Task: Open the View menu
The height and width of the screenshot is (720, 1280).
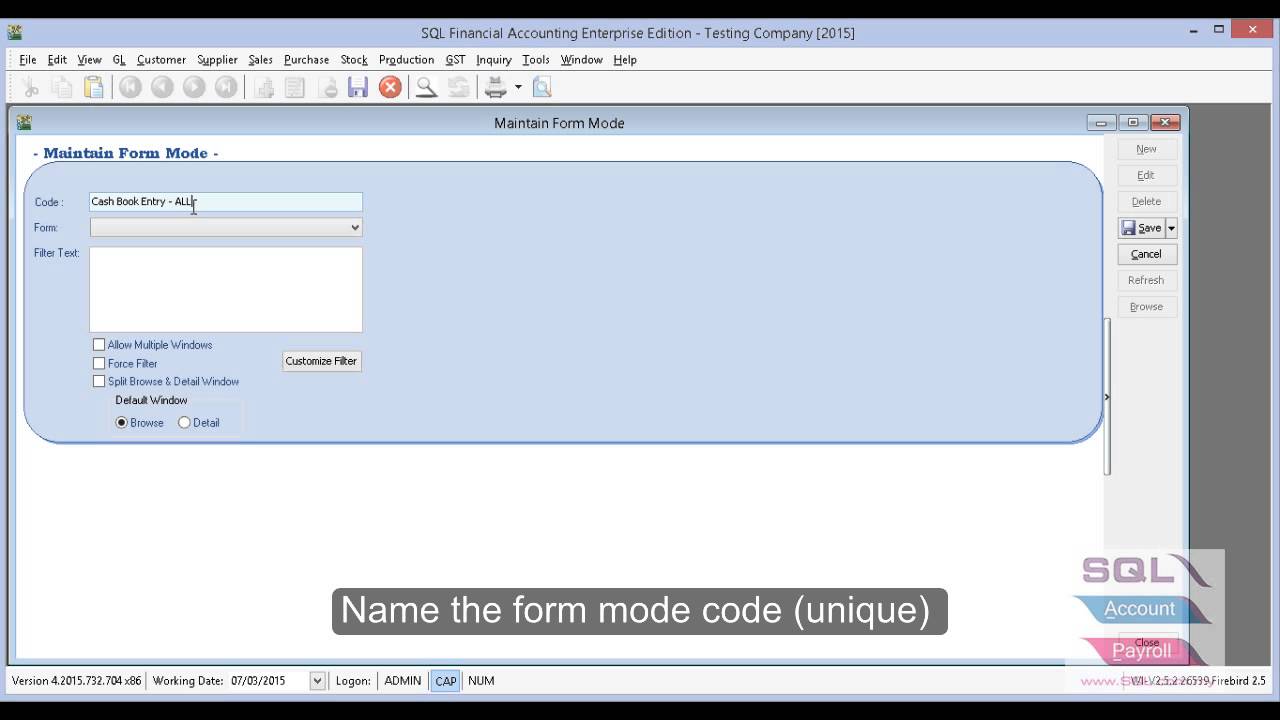Action: (89, 60)
